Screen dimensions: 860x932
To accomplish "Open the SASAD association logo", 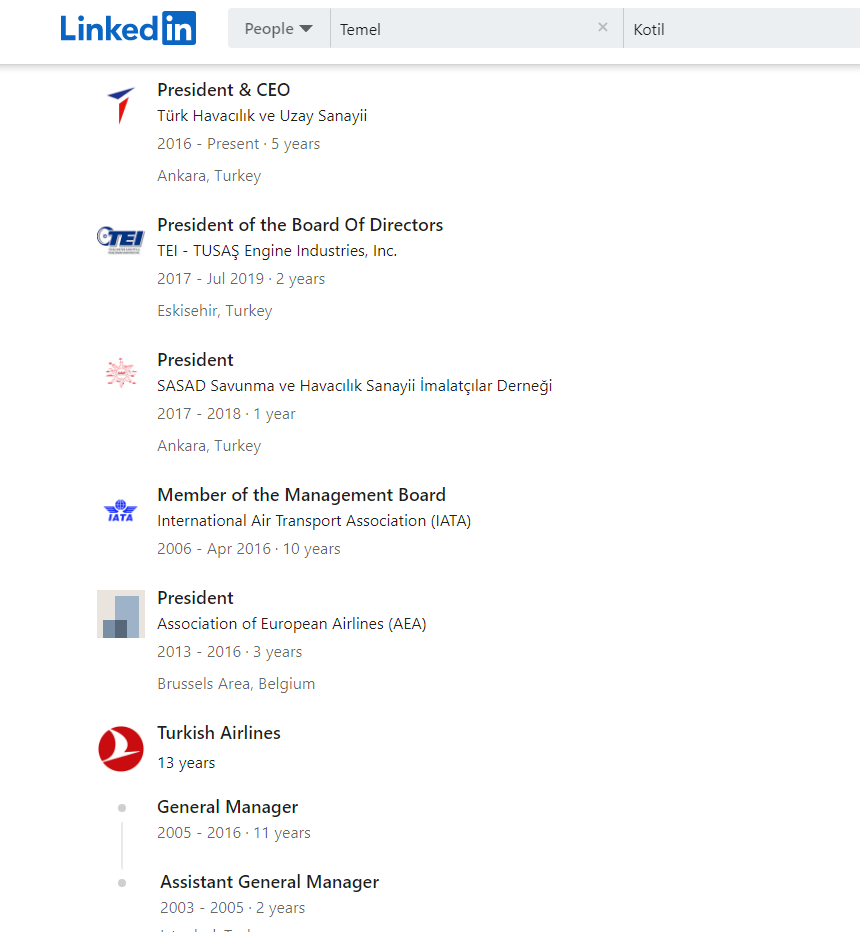I will coord(121,373).
